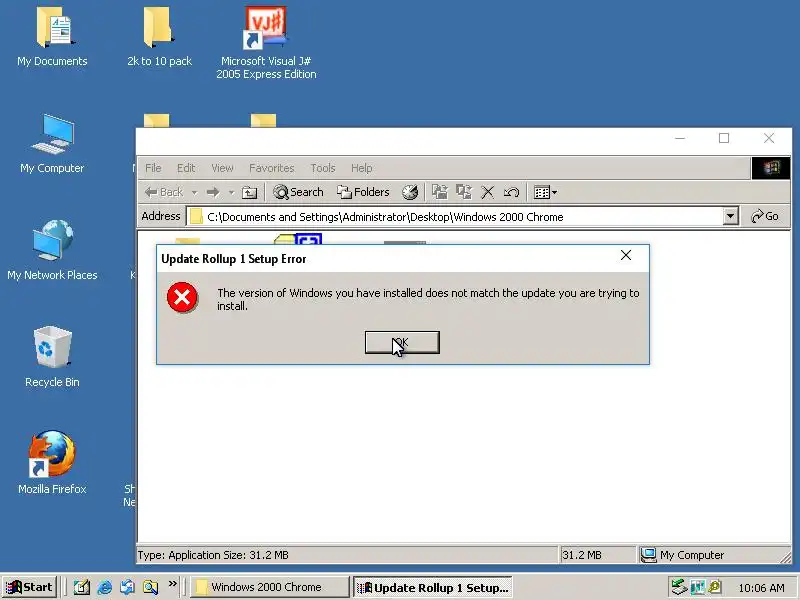
Task: Launch Outlook Express from quick launch
Action: 127,588
